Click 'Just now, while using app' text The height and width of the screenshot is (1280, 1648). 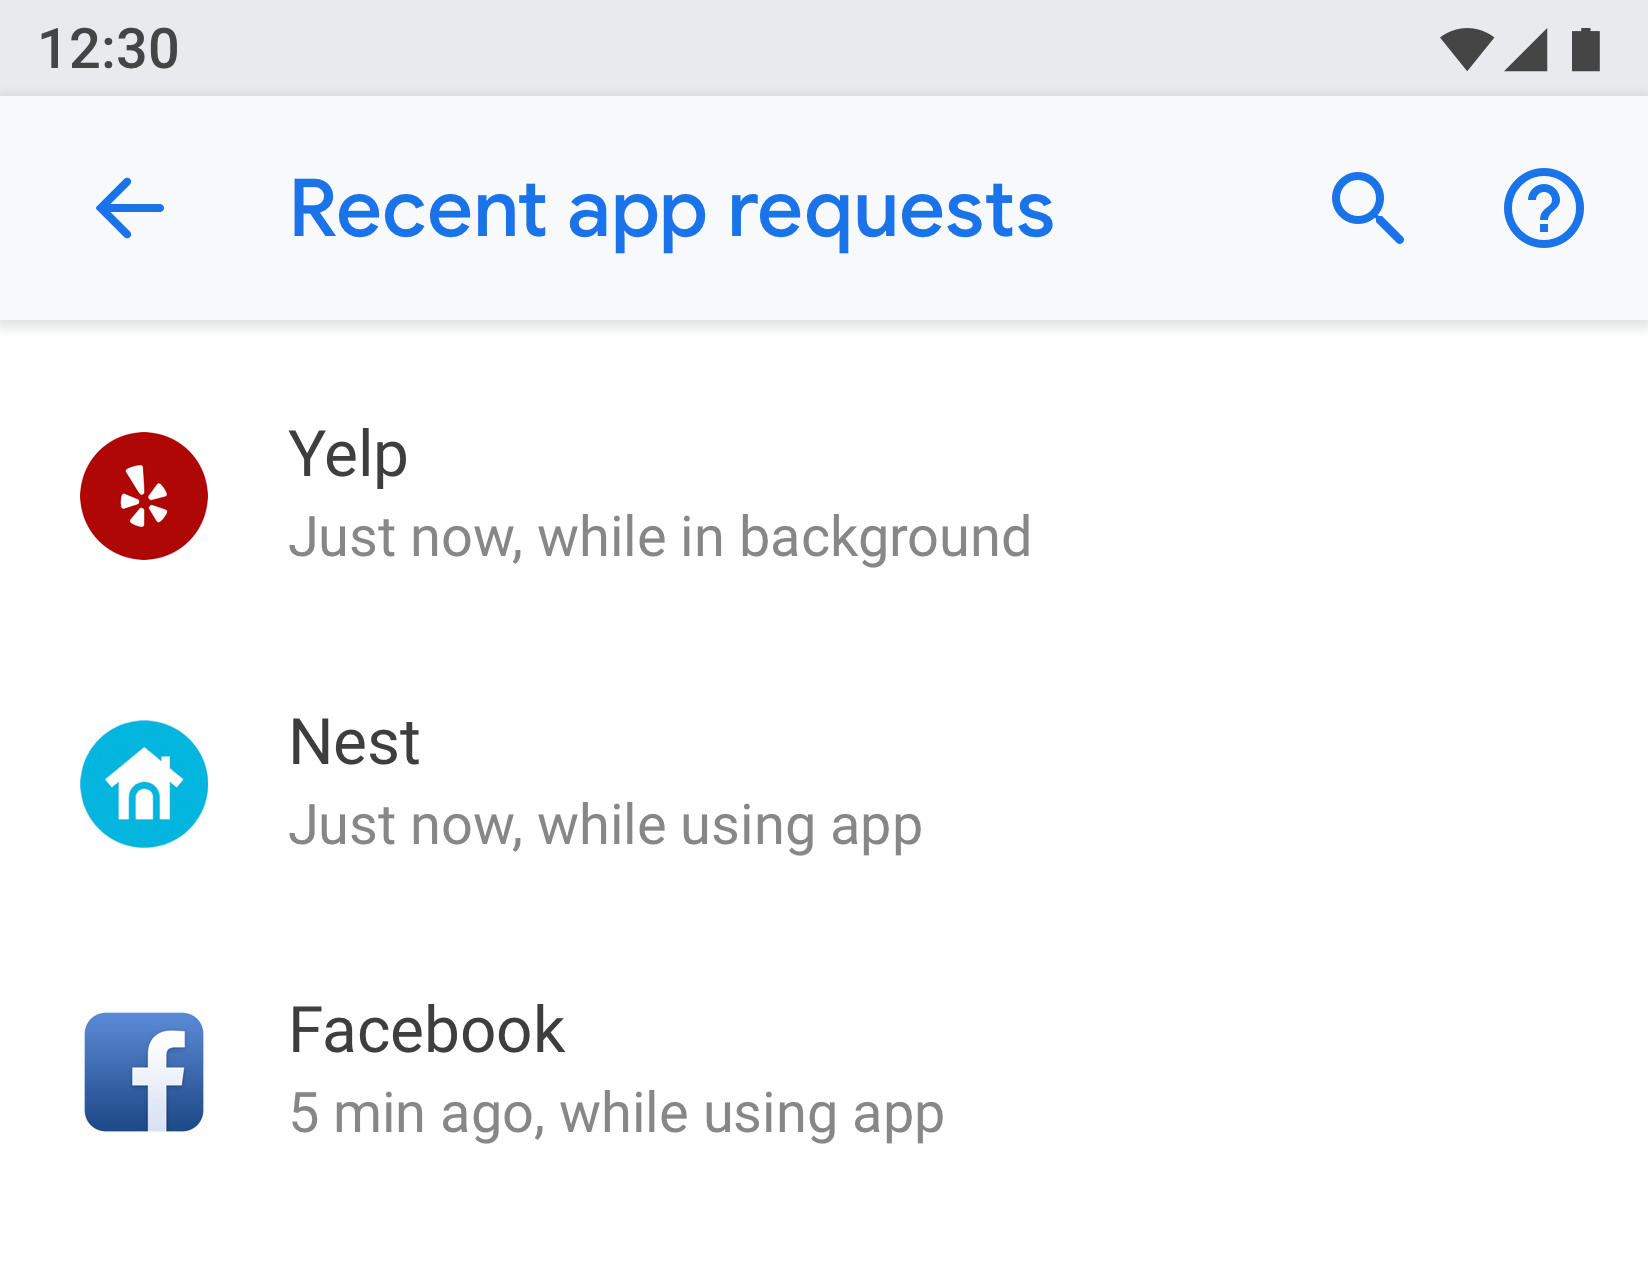click(605, 826)
